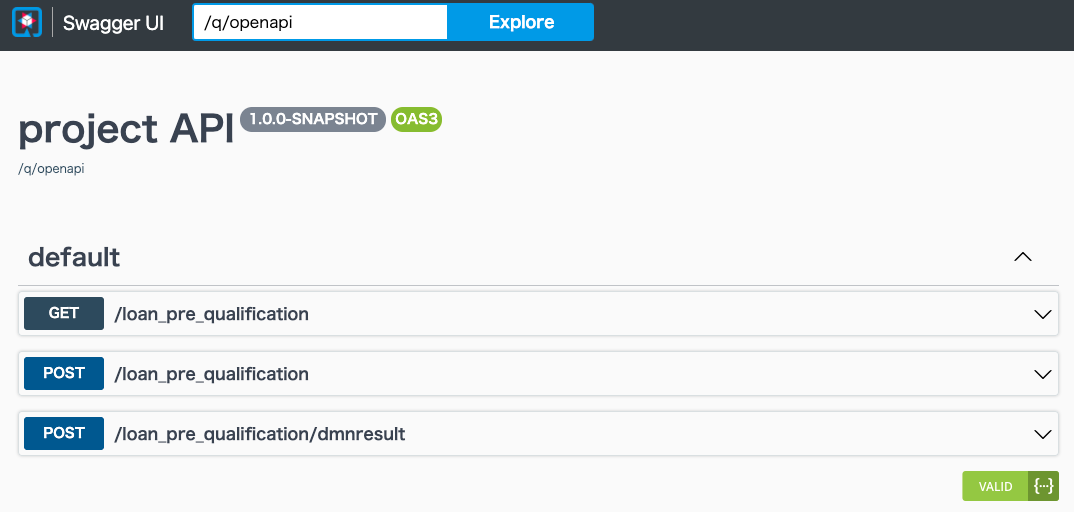The image size is (1074, 512).
Task: Expand the POST /loan_pre_qualification chevron arrow
Action: click(x=1042, y=374)
